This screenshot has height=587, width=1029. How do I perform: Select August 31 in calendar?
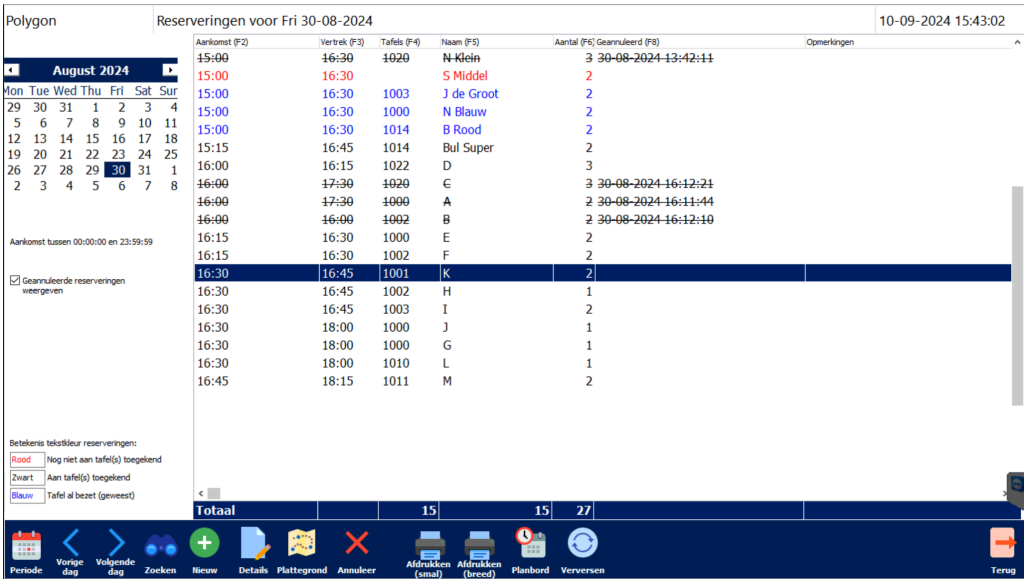pos(144,170)
